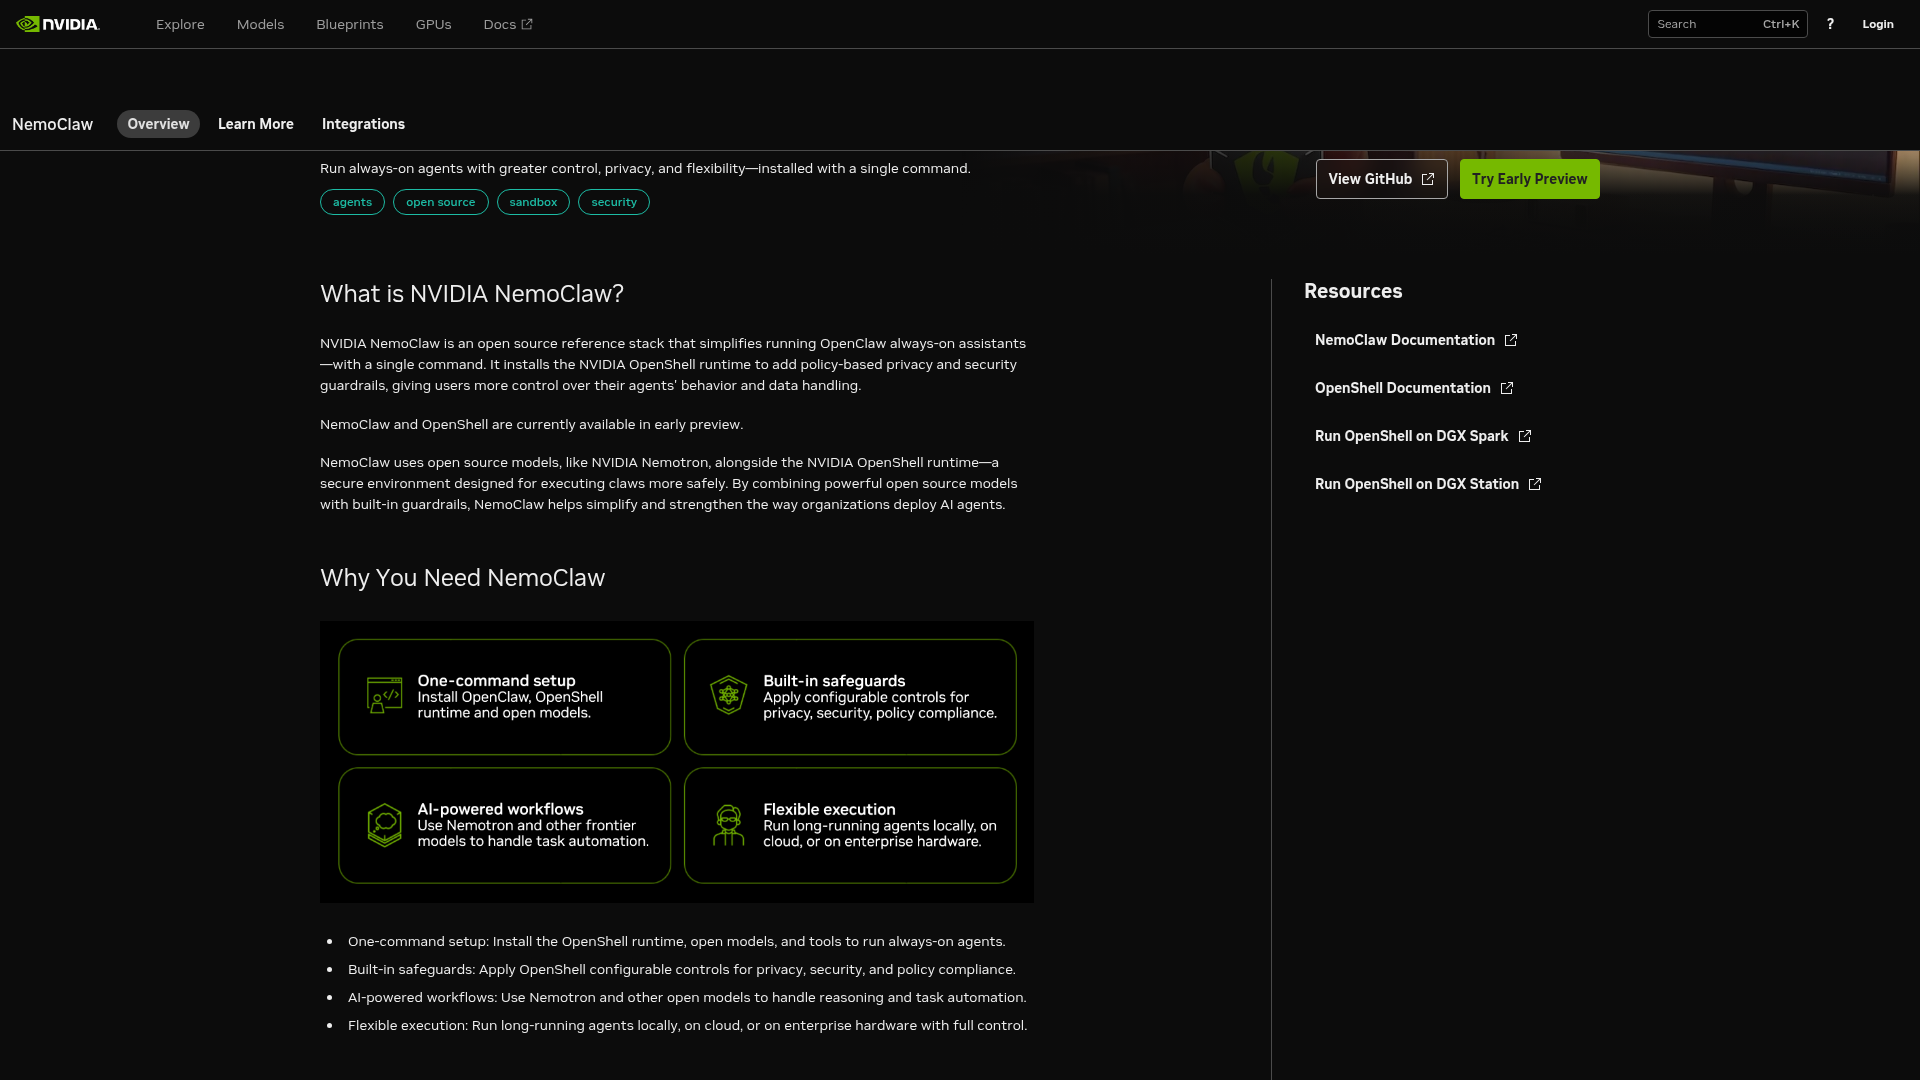
Task: Click the Login button
Action: (x=1878, y=24)
